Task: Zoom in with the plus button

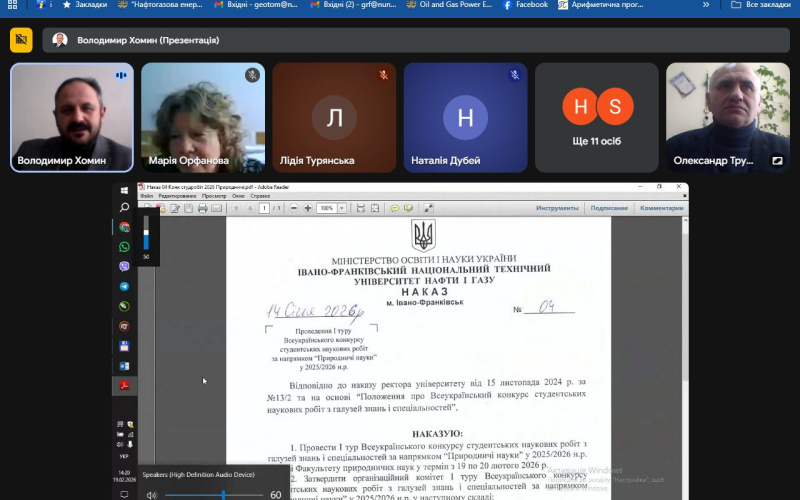Action: 308,208
